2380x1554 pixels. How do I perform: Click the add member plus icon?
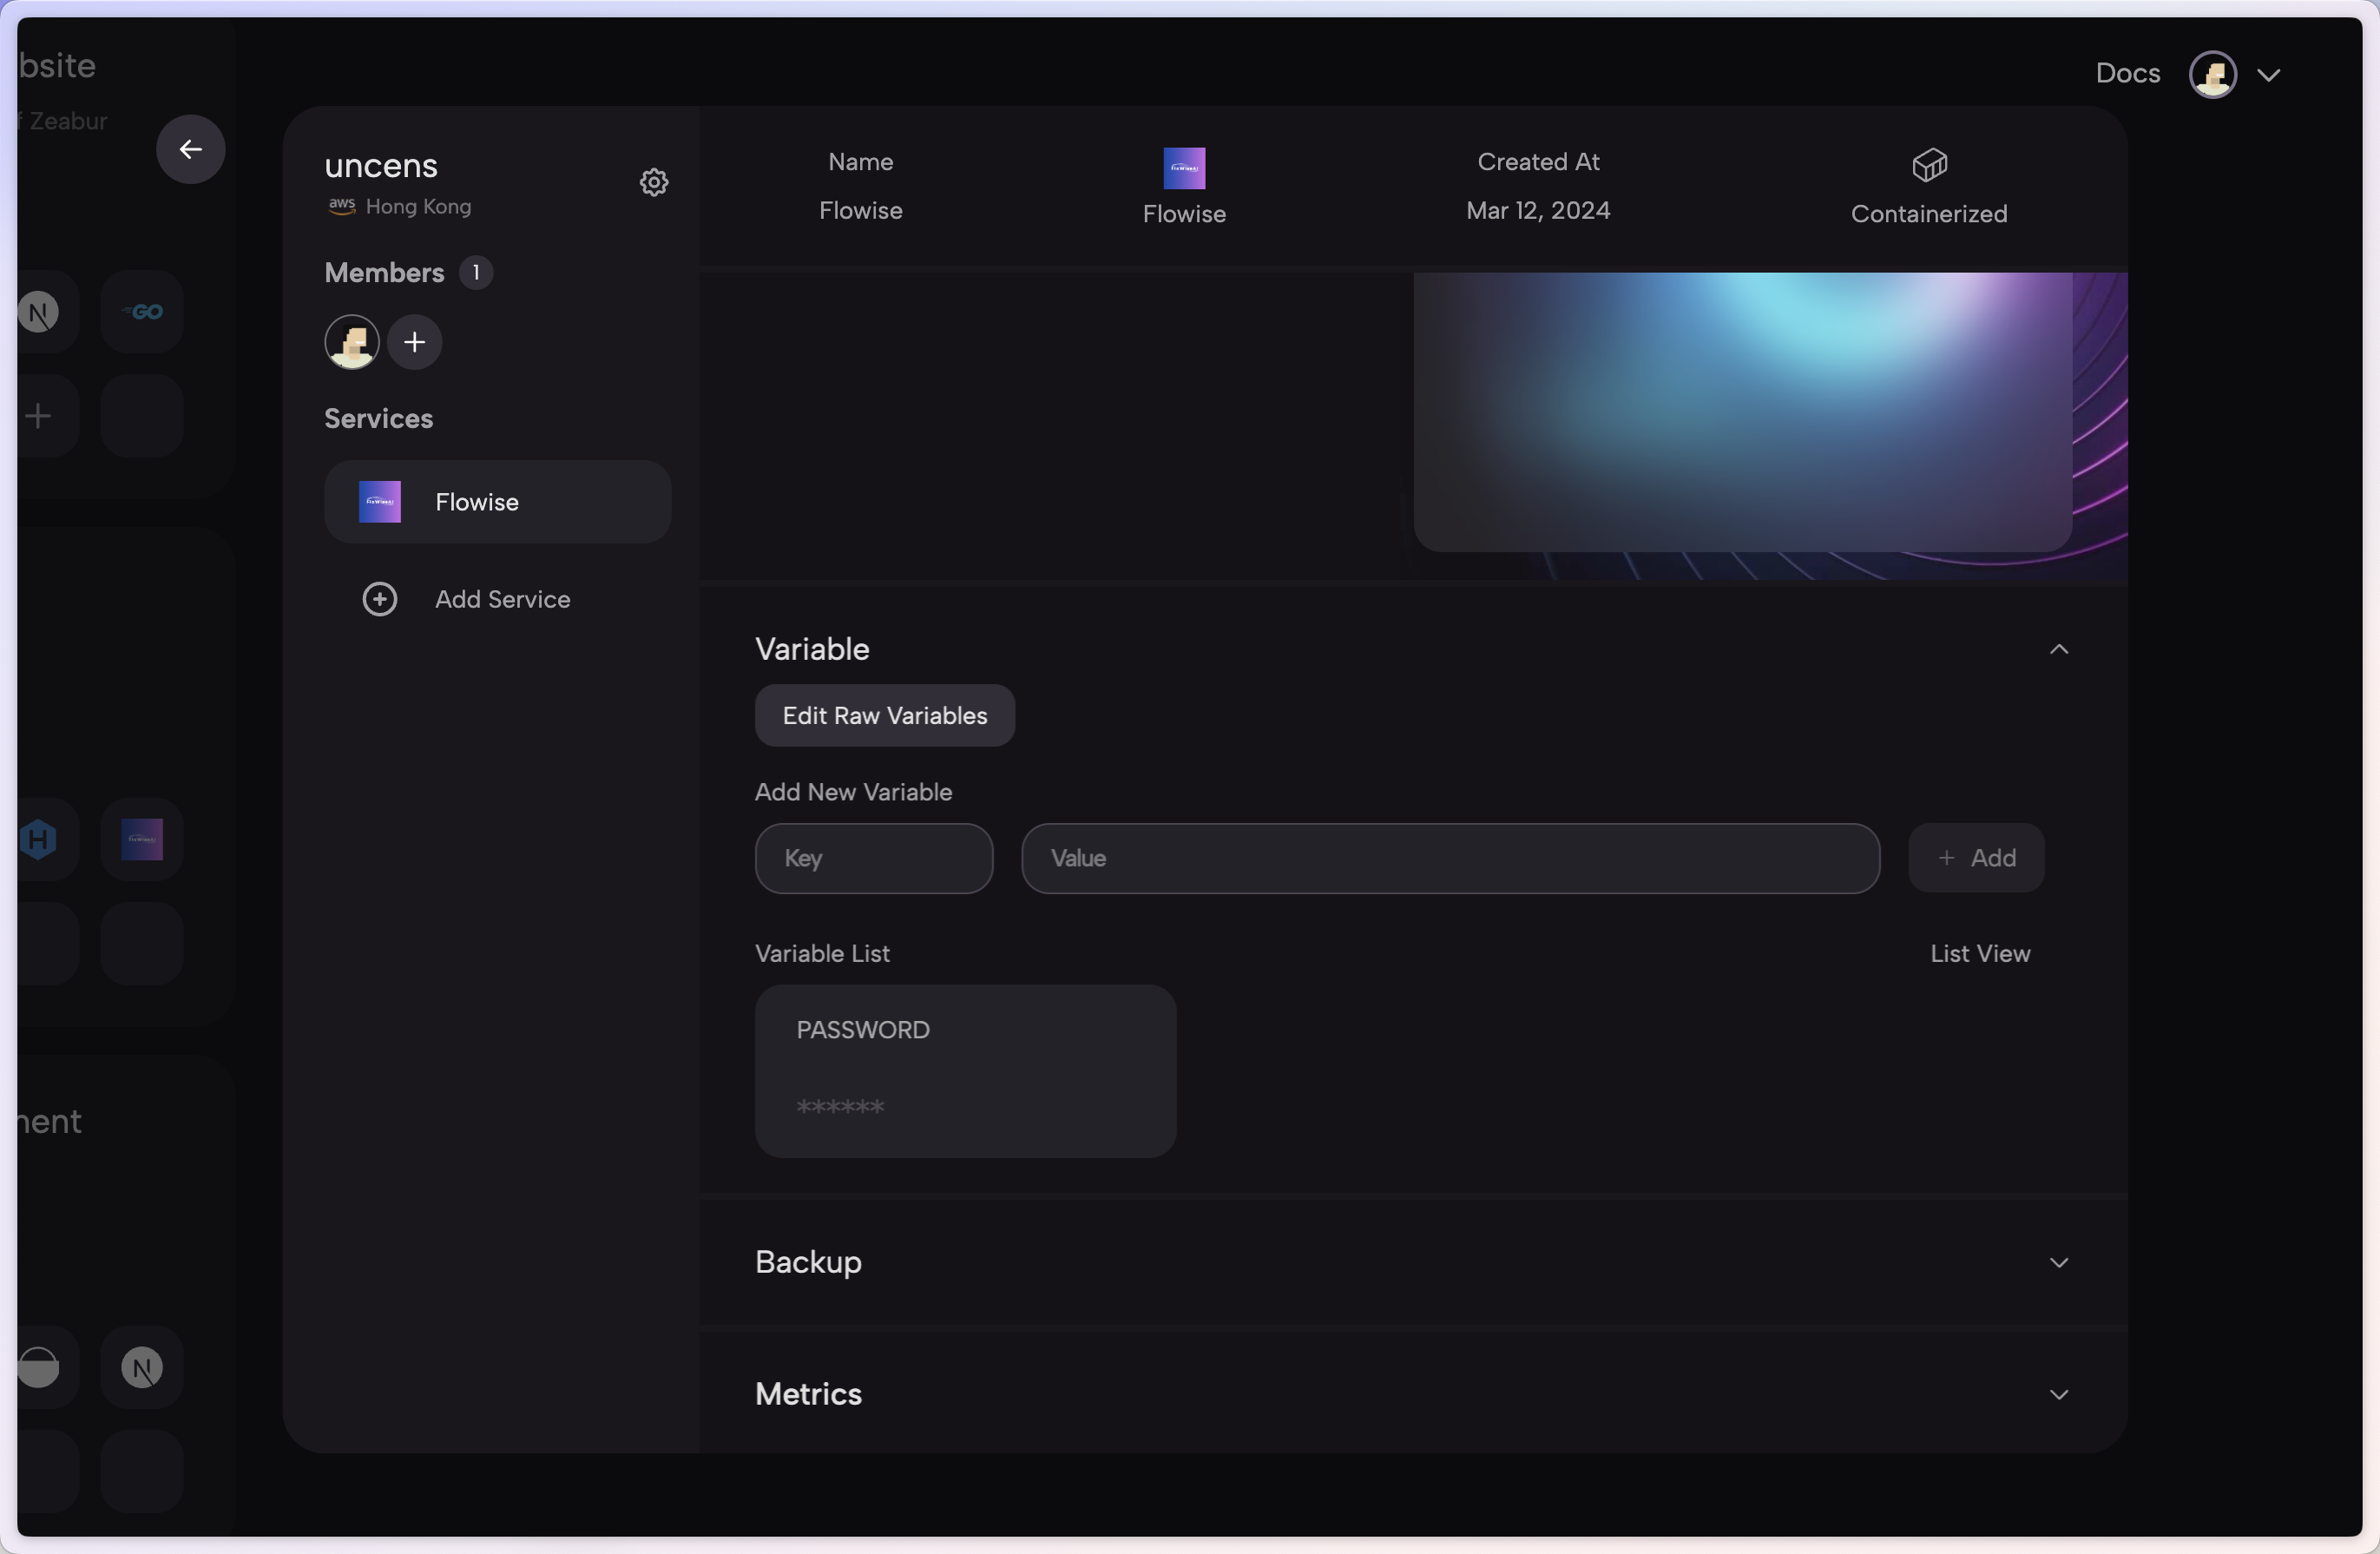414,342
